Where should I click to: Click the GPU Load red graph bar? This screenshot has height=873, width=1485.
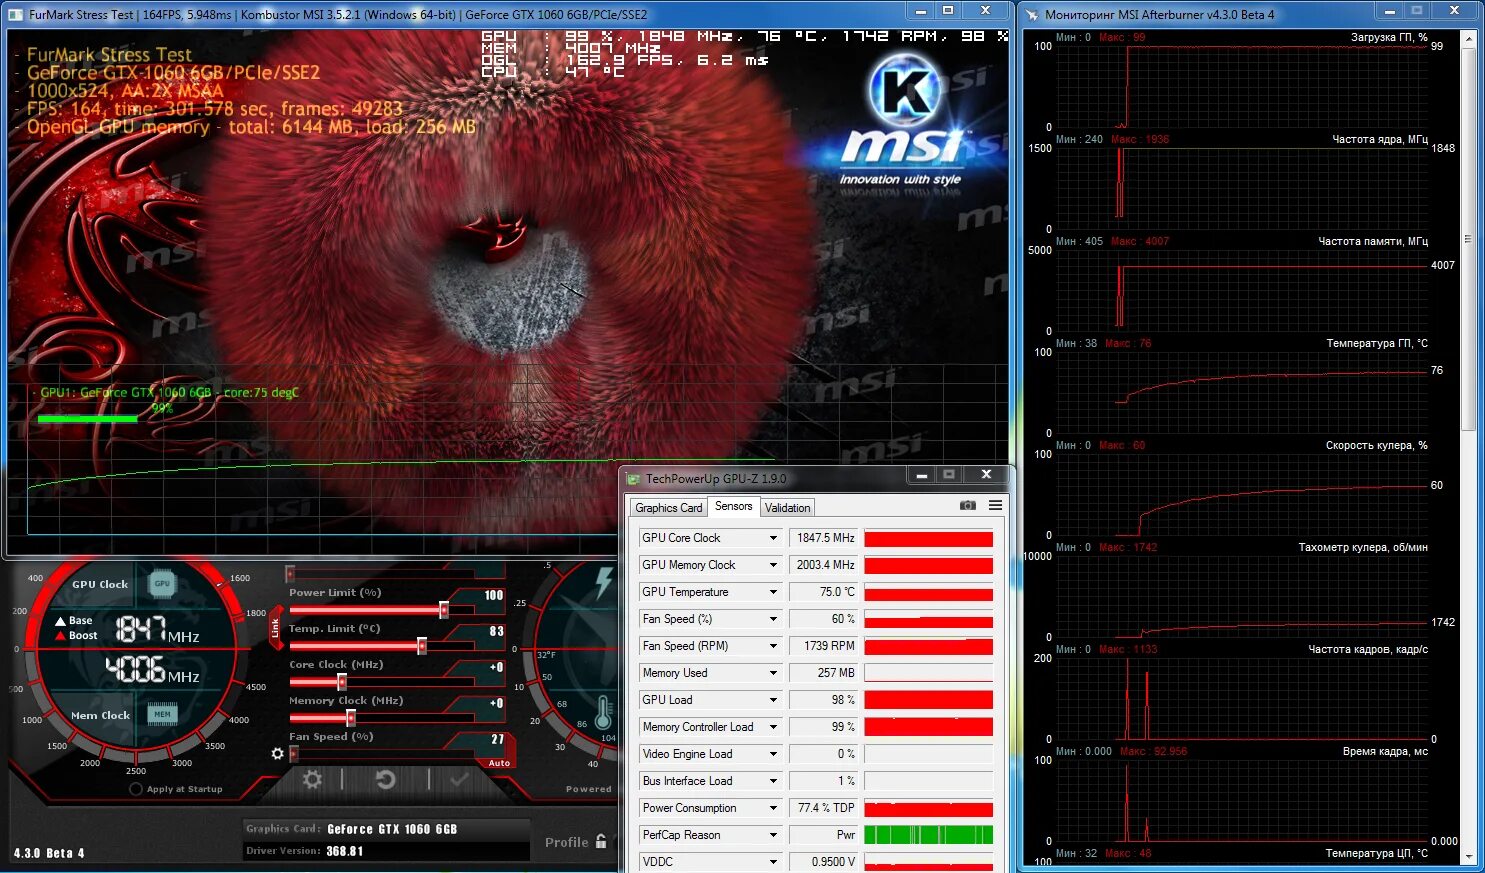point(929,700)
